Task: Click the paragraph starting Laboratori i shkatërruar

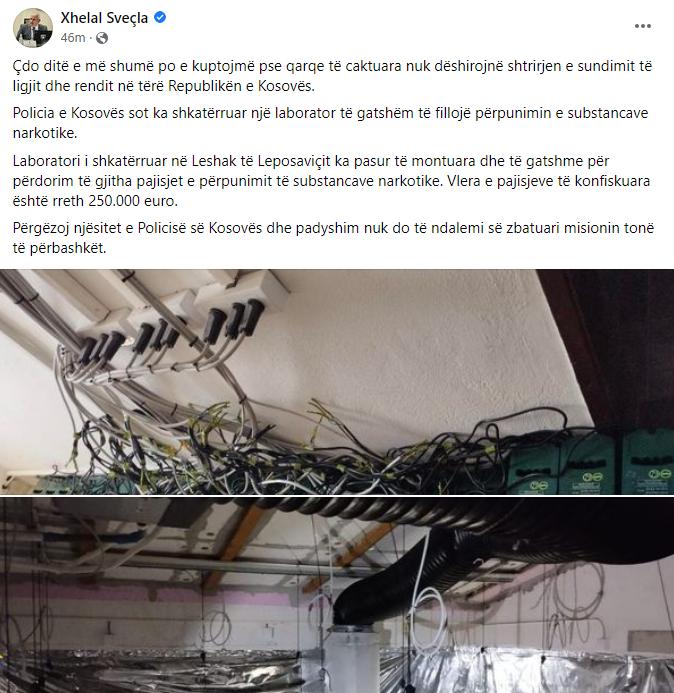Action: 331,181
